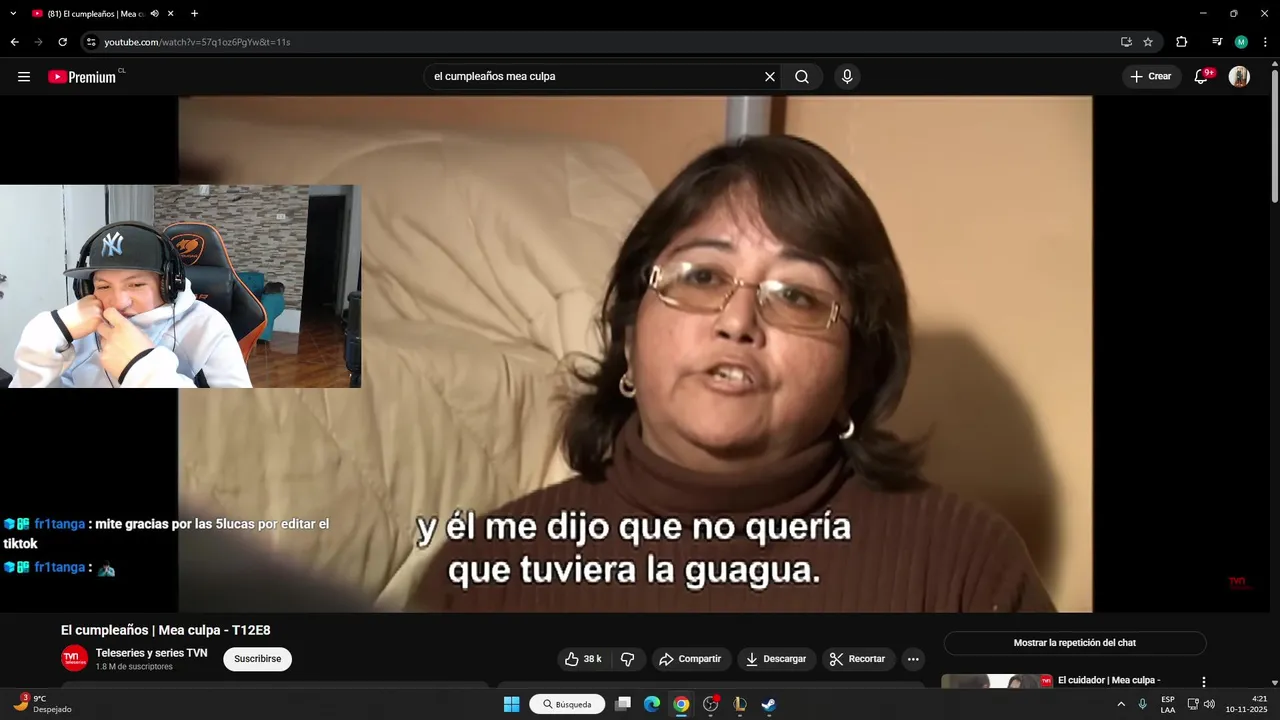Image resolution: width=1280 pixels, height=720 pixels.
Task: Open the Teleseries y series TVN channel link
Action: (151, 653)
